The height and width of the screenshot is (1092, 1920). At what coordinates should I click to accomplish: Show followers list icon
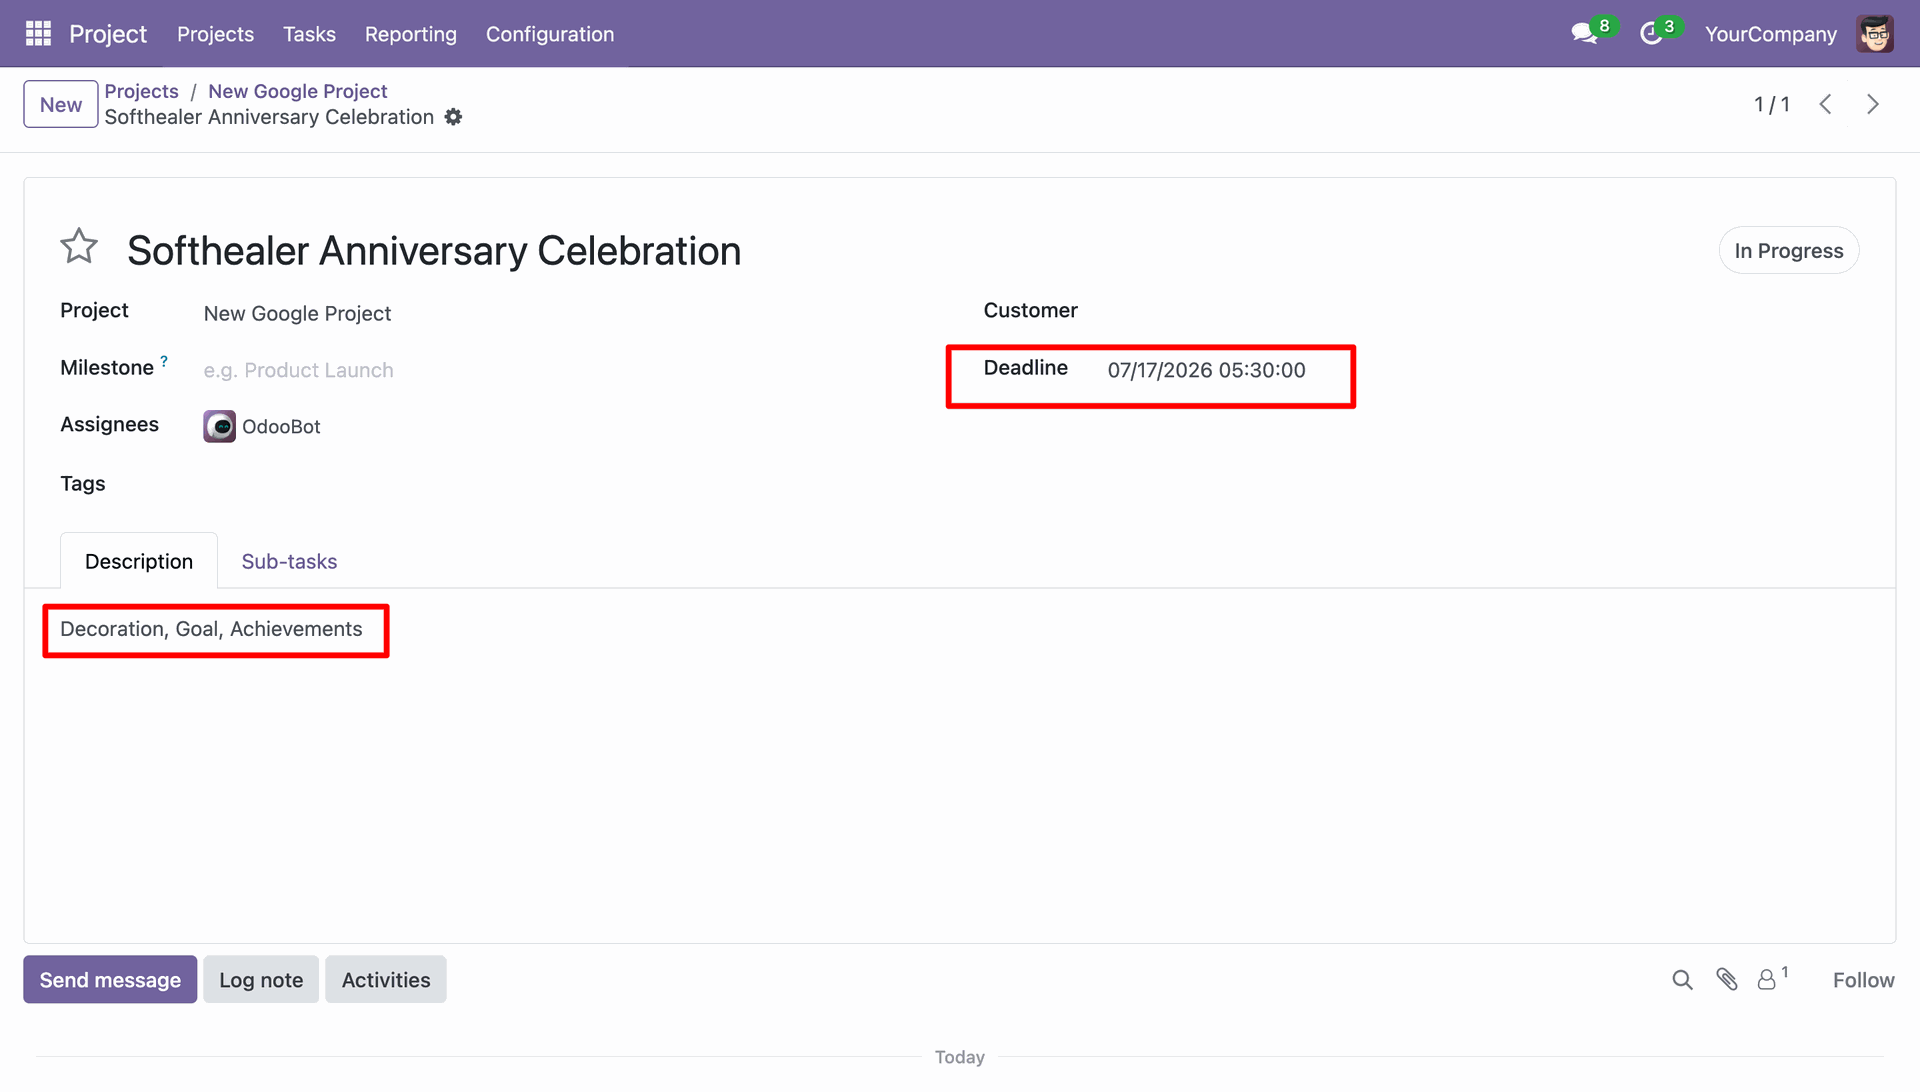click(1772, 979)
